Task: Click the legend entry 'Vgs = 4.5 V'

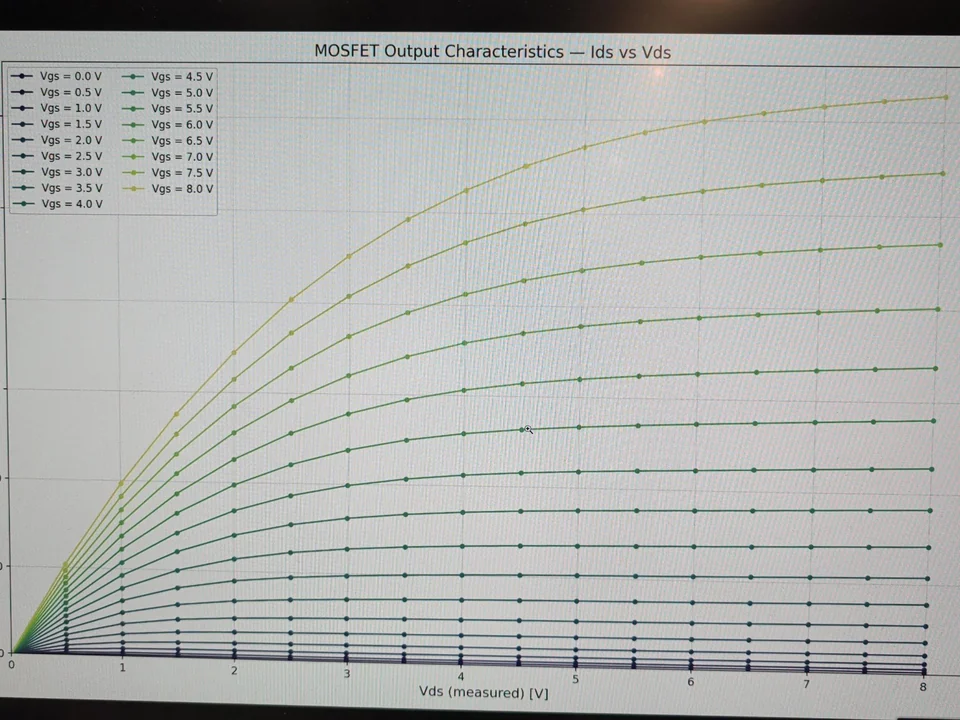Action: (167, 77)
